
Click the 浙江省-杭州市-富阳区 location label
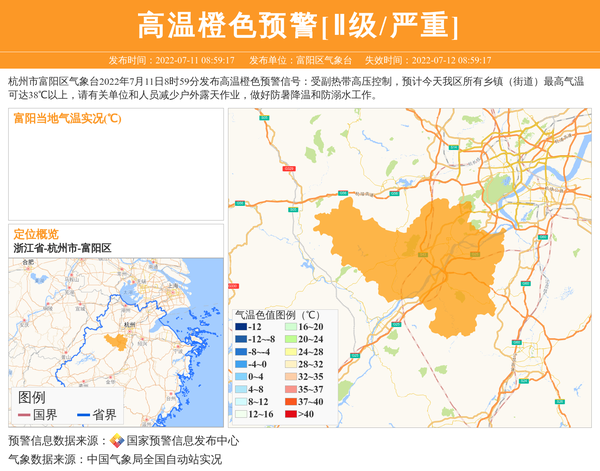pos(62,248)
